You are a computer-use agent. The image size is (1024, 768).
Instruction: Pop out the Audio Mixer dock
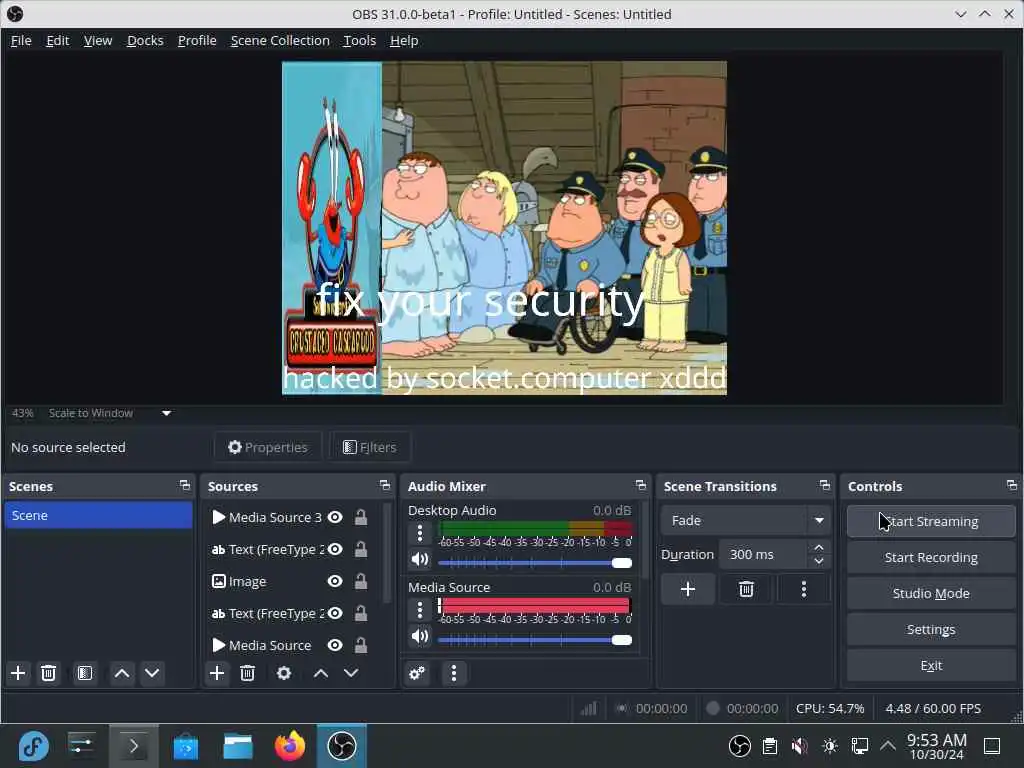pyautogui.click(x=641, y=486)
